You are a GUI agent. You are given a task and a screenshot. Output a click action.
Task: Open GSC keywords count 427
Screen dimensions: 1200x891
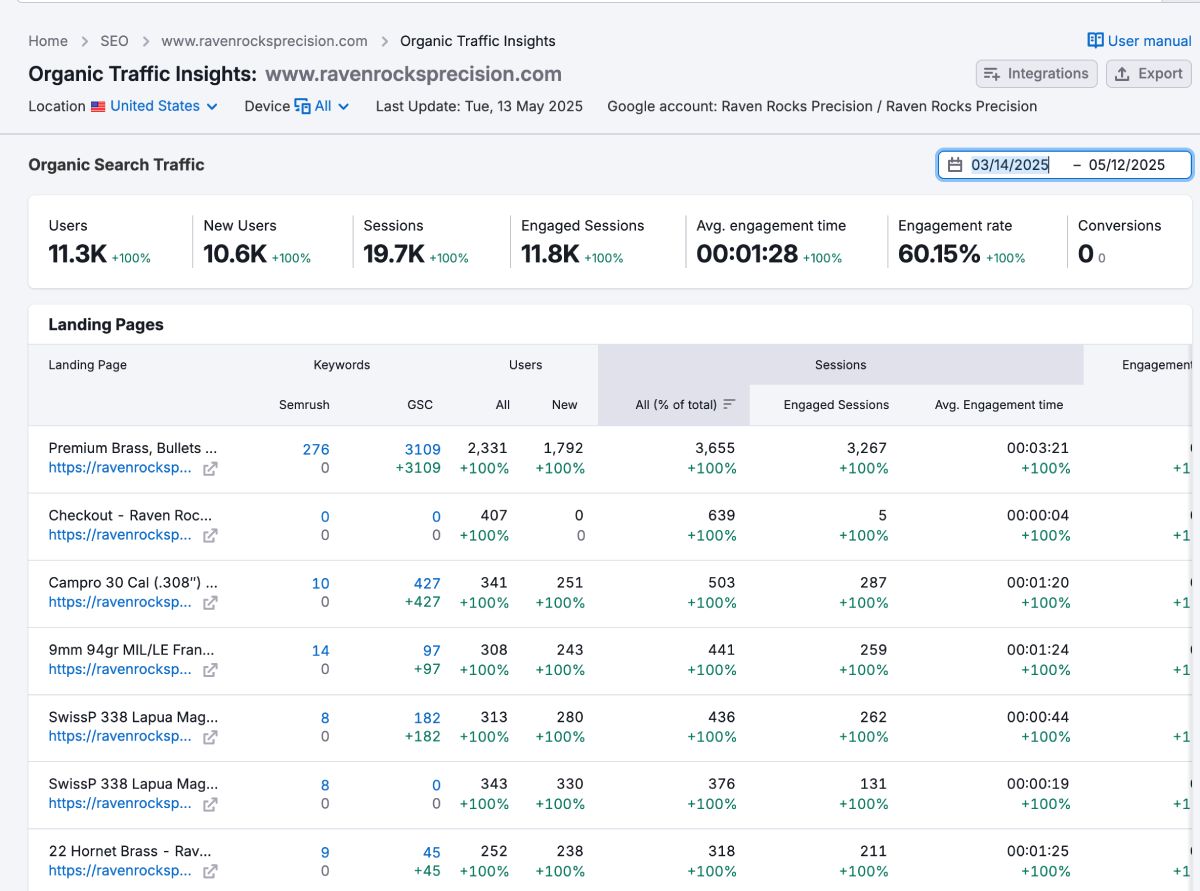coord(427,584)
